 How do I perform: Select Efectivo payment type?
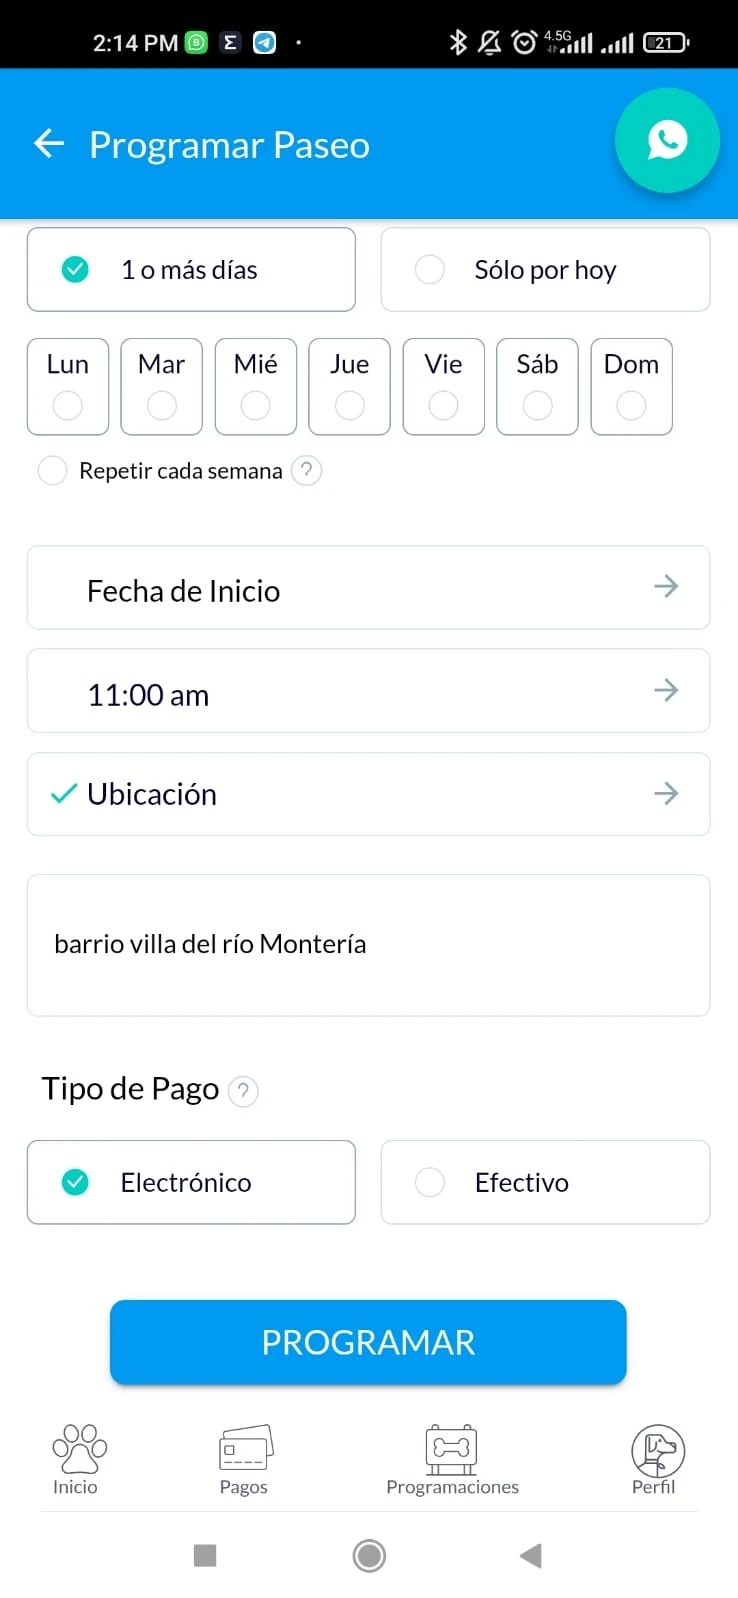[x=545, y=1182]
